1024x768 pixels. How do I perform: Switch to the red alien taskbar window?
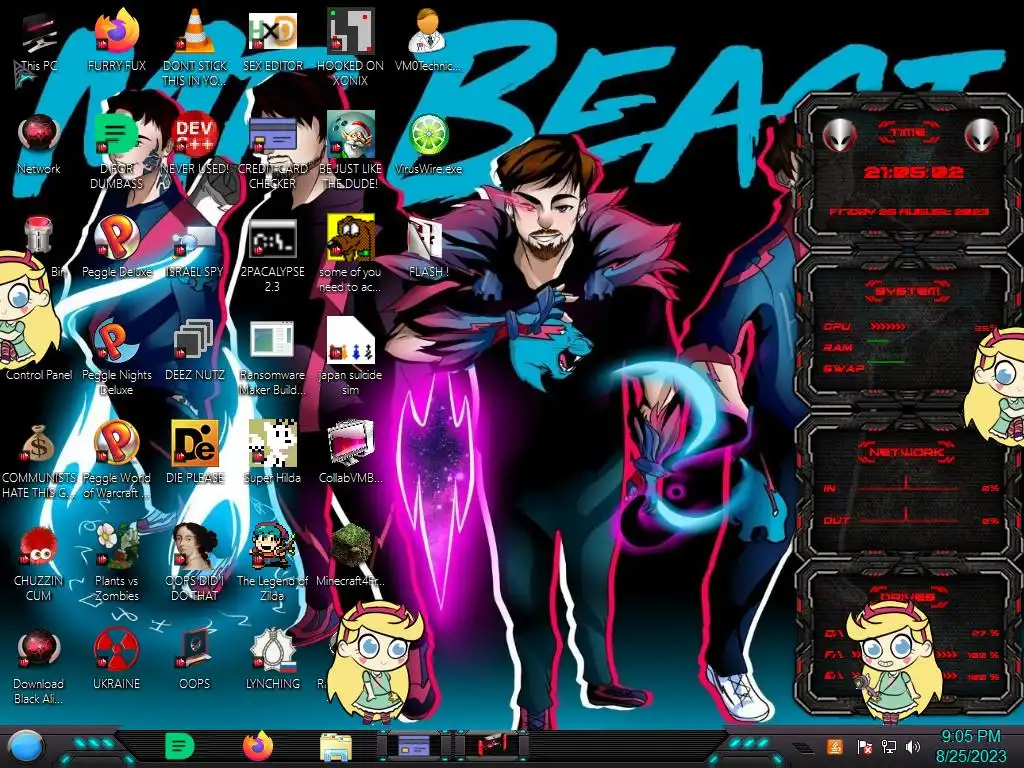click(x=492, y=745)
